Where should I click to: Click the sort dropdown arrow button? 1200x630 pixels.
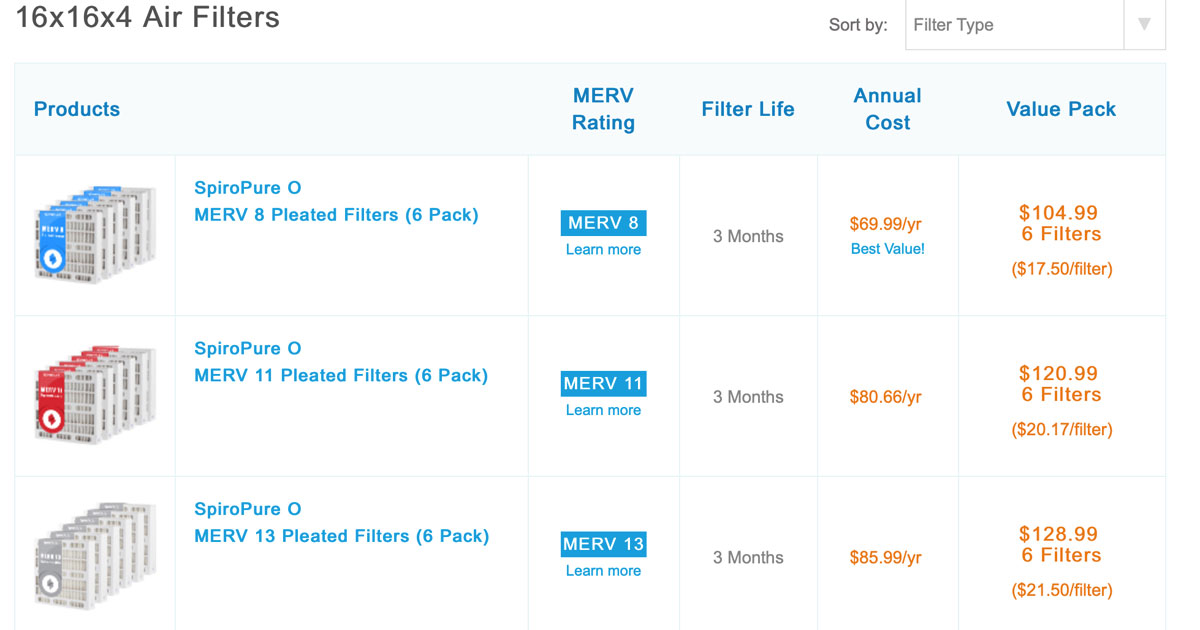tap(1144, 25)
